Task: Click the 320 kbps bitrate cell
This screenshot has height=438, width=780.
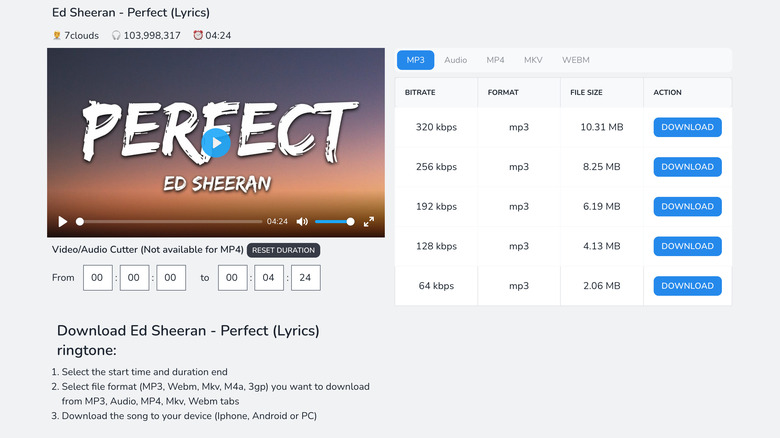Action: click(x=436, y=127)
